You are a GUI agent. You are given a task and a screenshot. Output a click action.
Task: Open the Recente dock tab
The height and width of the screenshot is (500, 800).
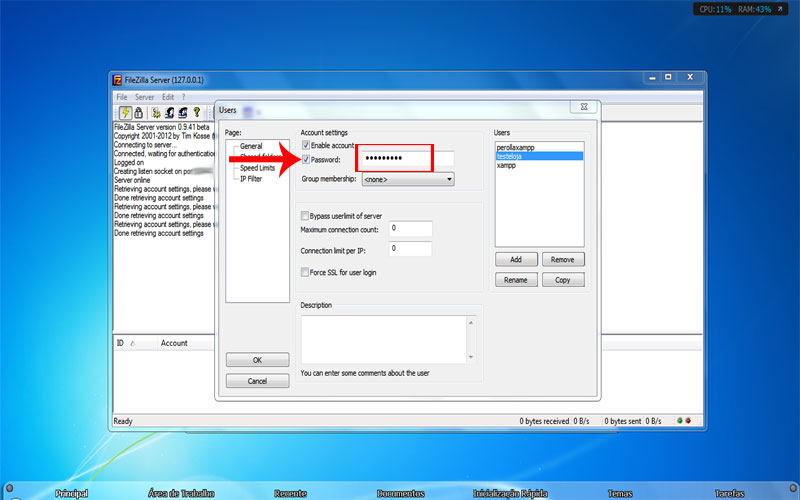(290, 493)
